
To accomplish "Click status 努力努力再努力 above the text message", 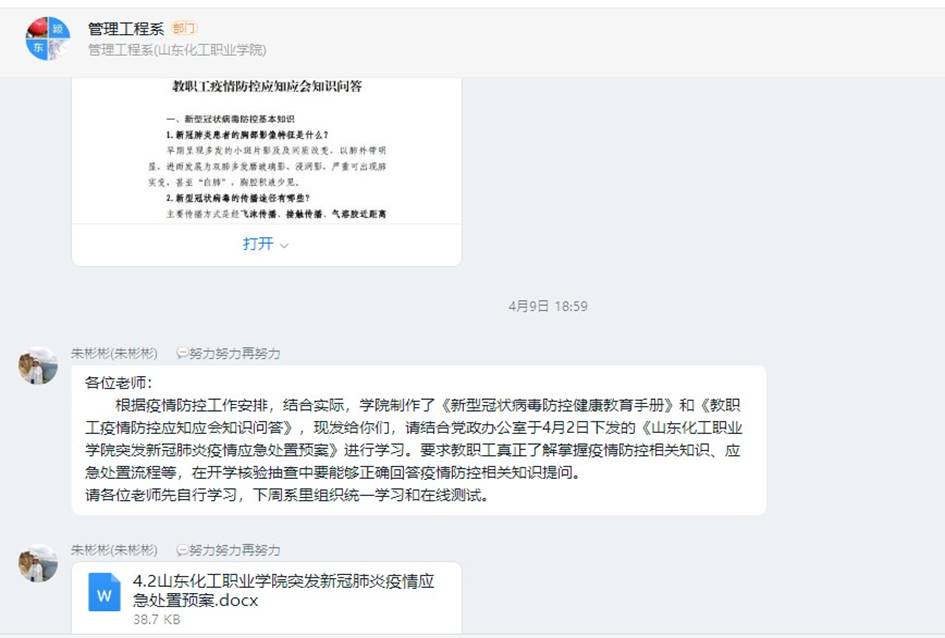I will pyautogui.click(x=234, y=354).
